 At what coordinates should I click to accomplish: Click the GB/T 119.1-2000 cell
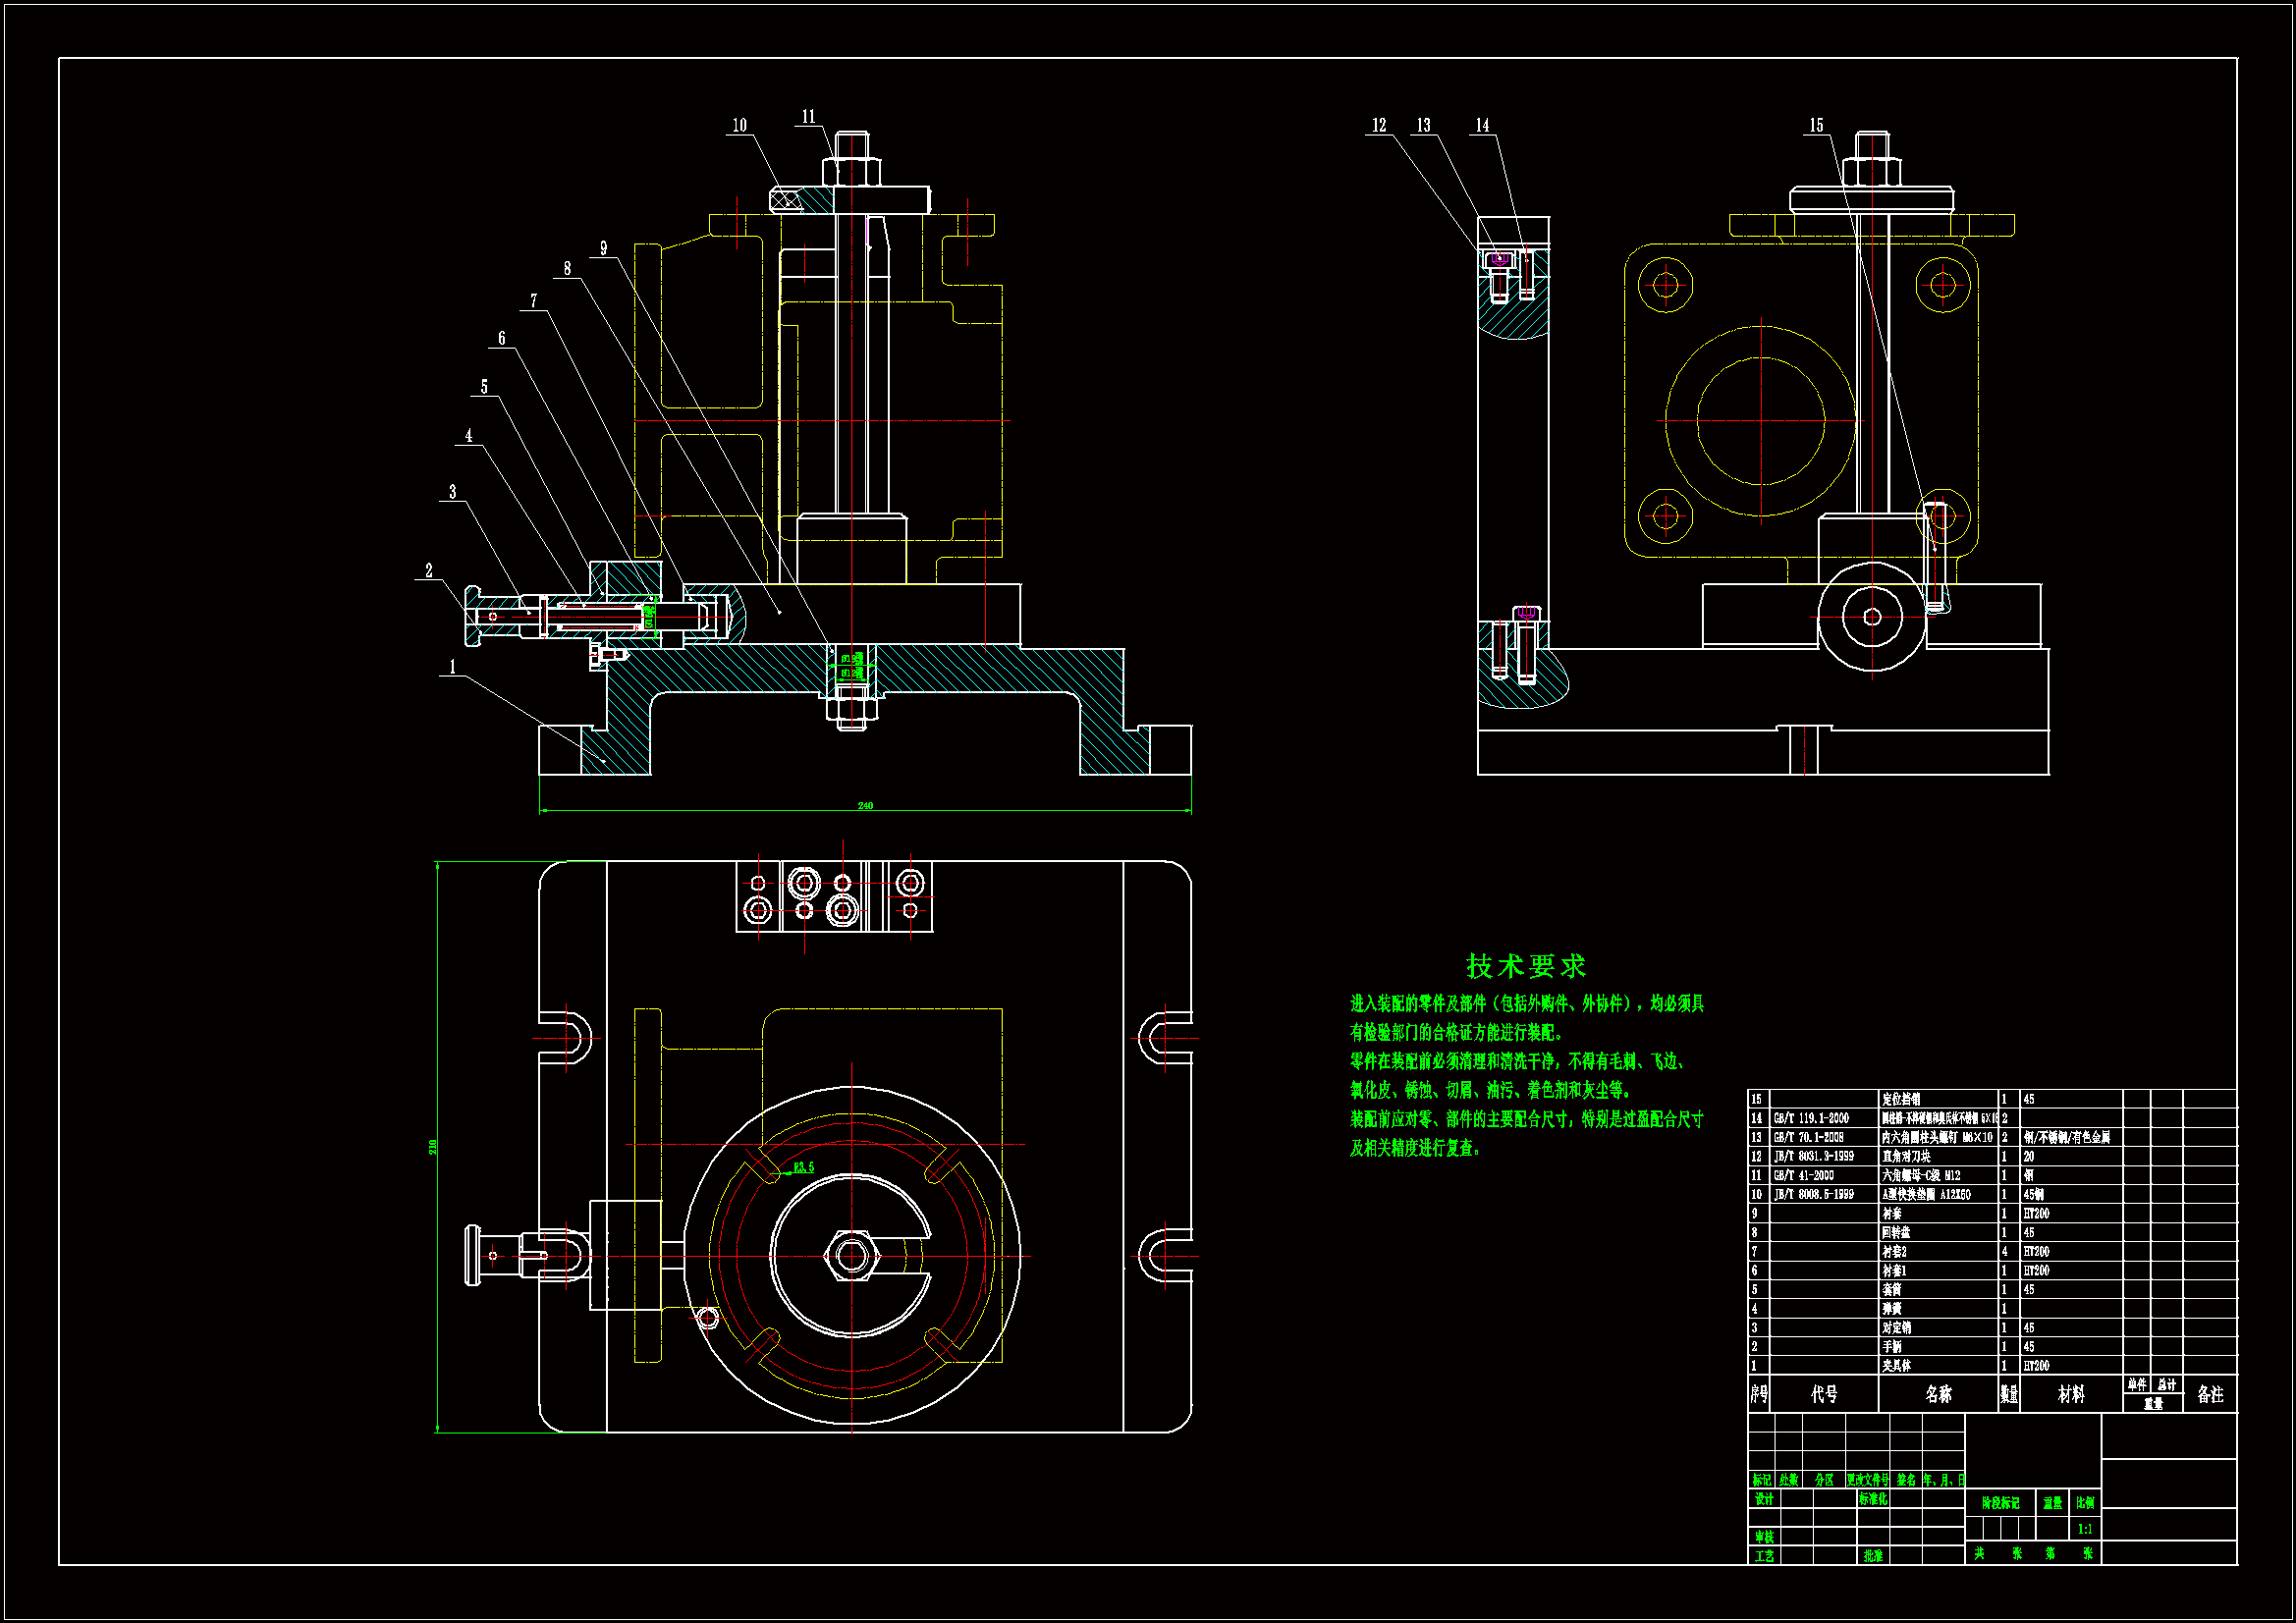tap(1811, 1118)
